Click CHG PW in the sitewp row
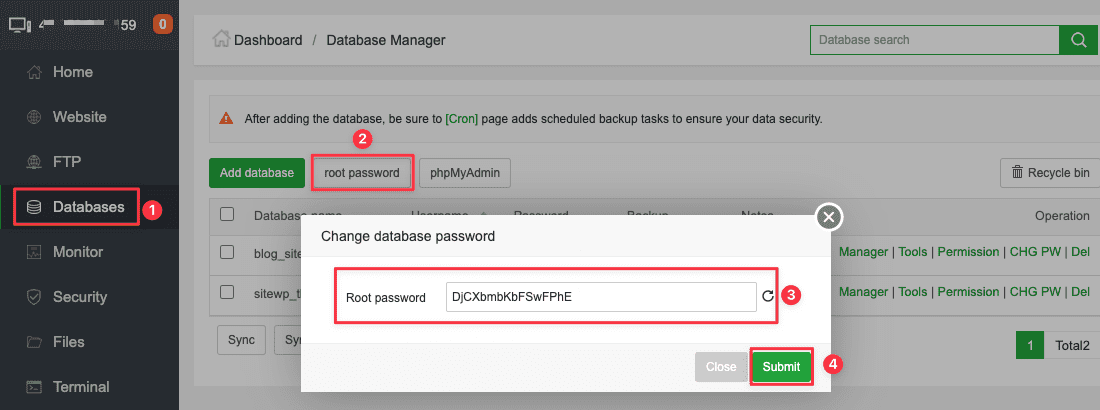 1035,291
